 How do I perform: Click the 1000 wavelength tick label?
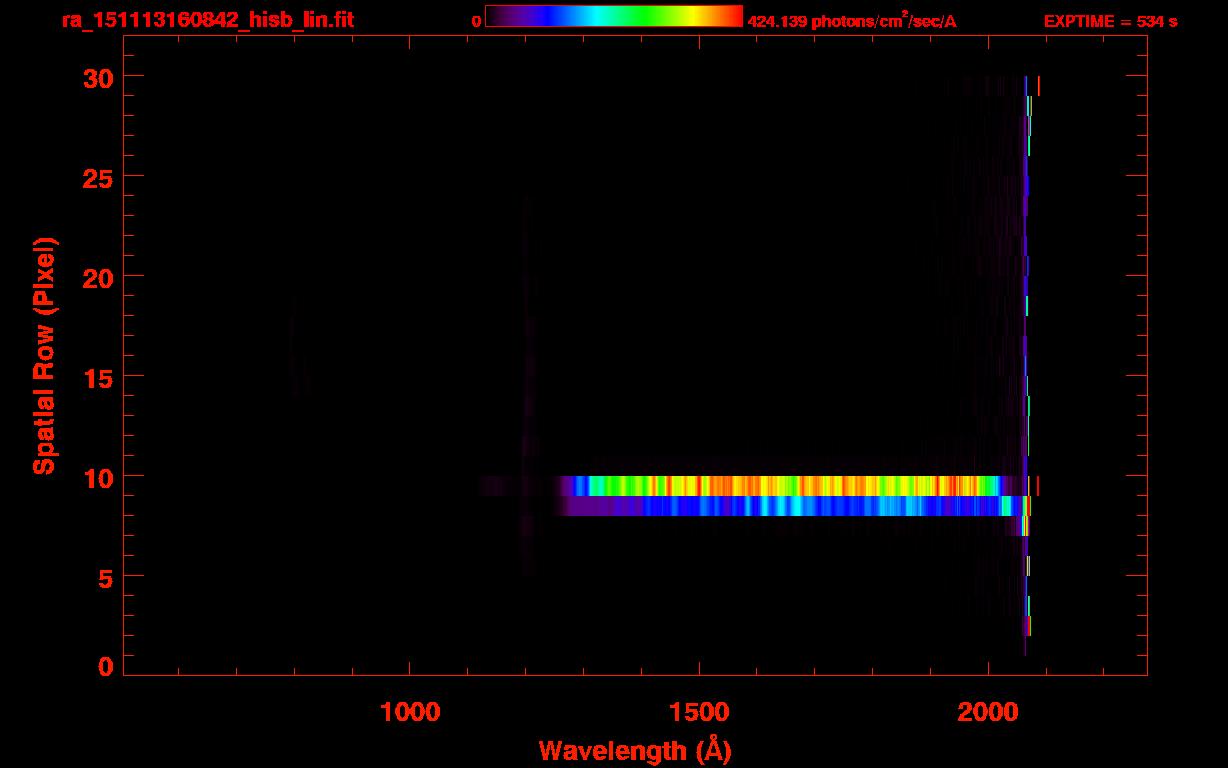coord(410,712)
